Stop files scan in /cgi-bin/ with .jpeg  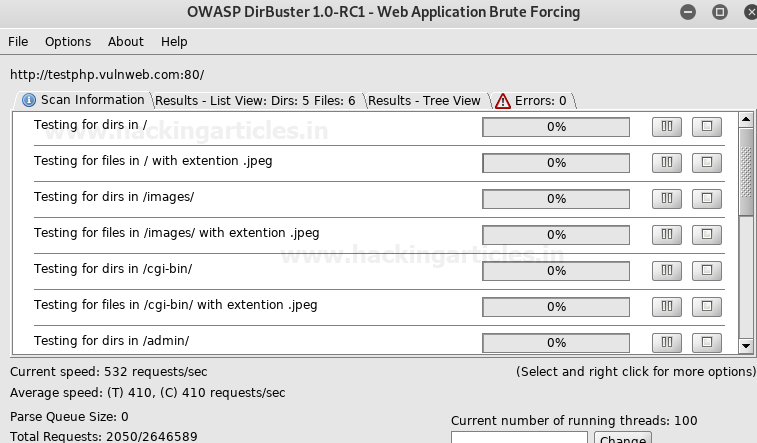coord(707,307)
